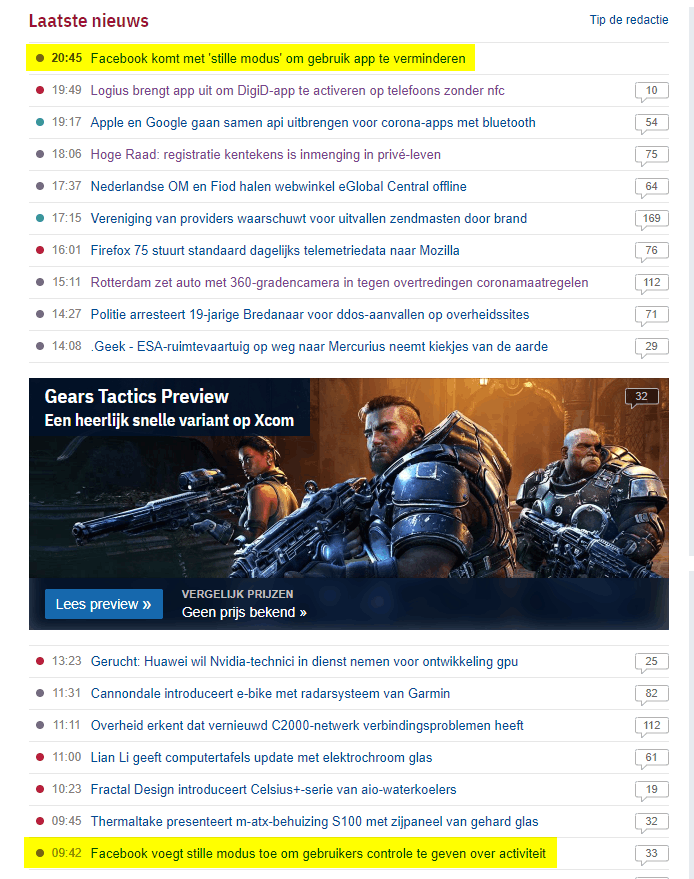Click category dot next to 16:01 Firefox article
This screenshot has width=694, height=879.
[40, 250]
